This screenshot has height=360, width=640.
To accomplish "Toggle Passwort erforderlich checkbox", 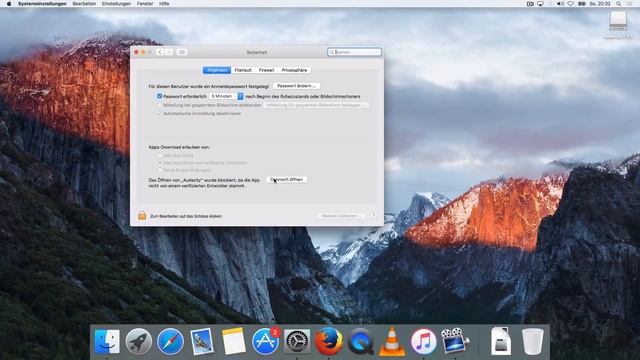I will (x=160, y=96).
